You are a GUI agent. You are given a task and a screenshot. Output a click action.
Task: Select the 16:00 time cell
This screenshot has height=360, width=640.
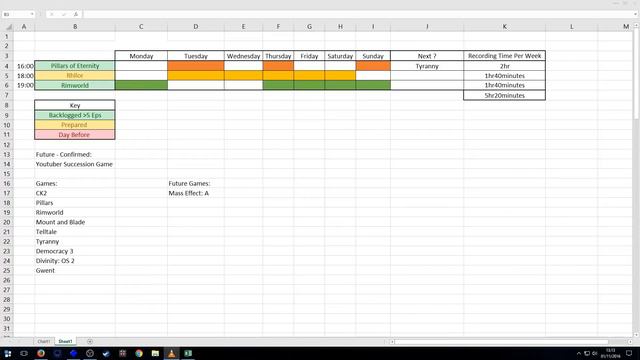point(24,66)
